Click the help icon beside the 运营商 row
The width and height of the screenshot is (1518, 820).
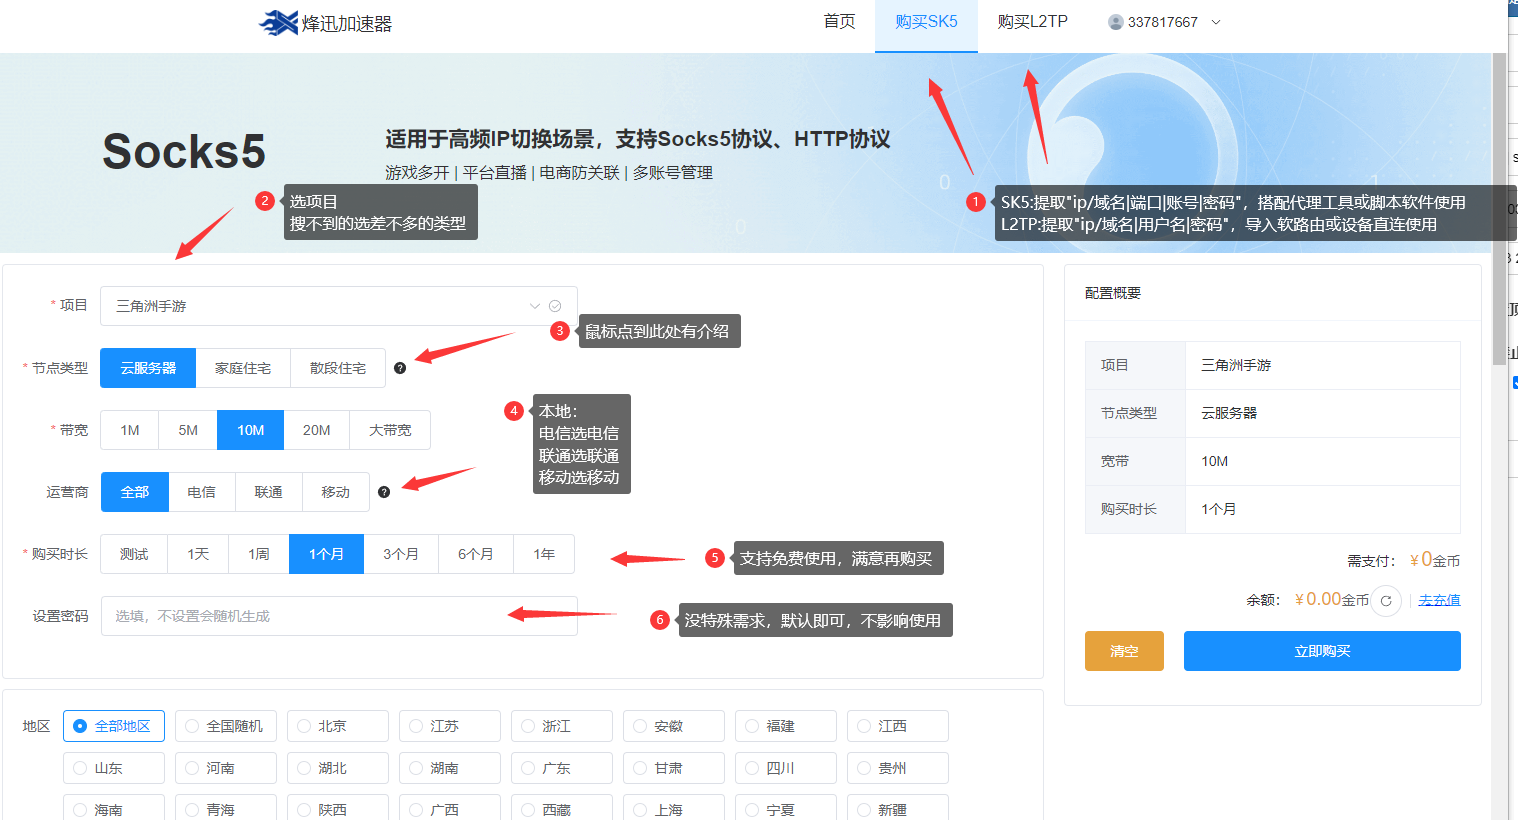(x=384, y=491)
